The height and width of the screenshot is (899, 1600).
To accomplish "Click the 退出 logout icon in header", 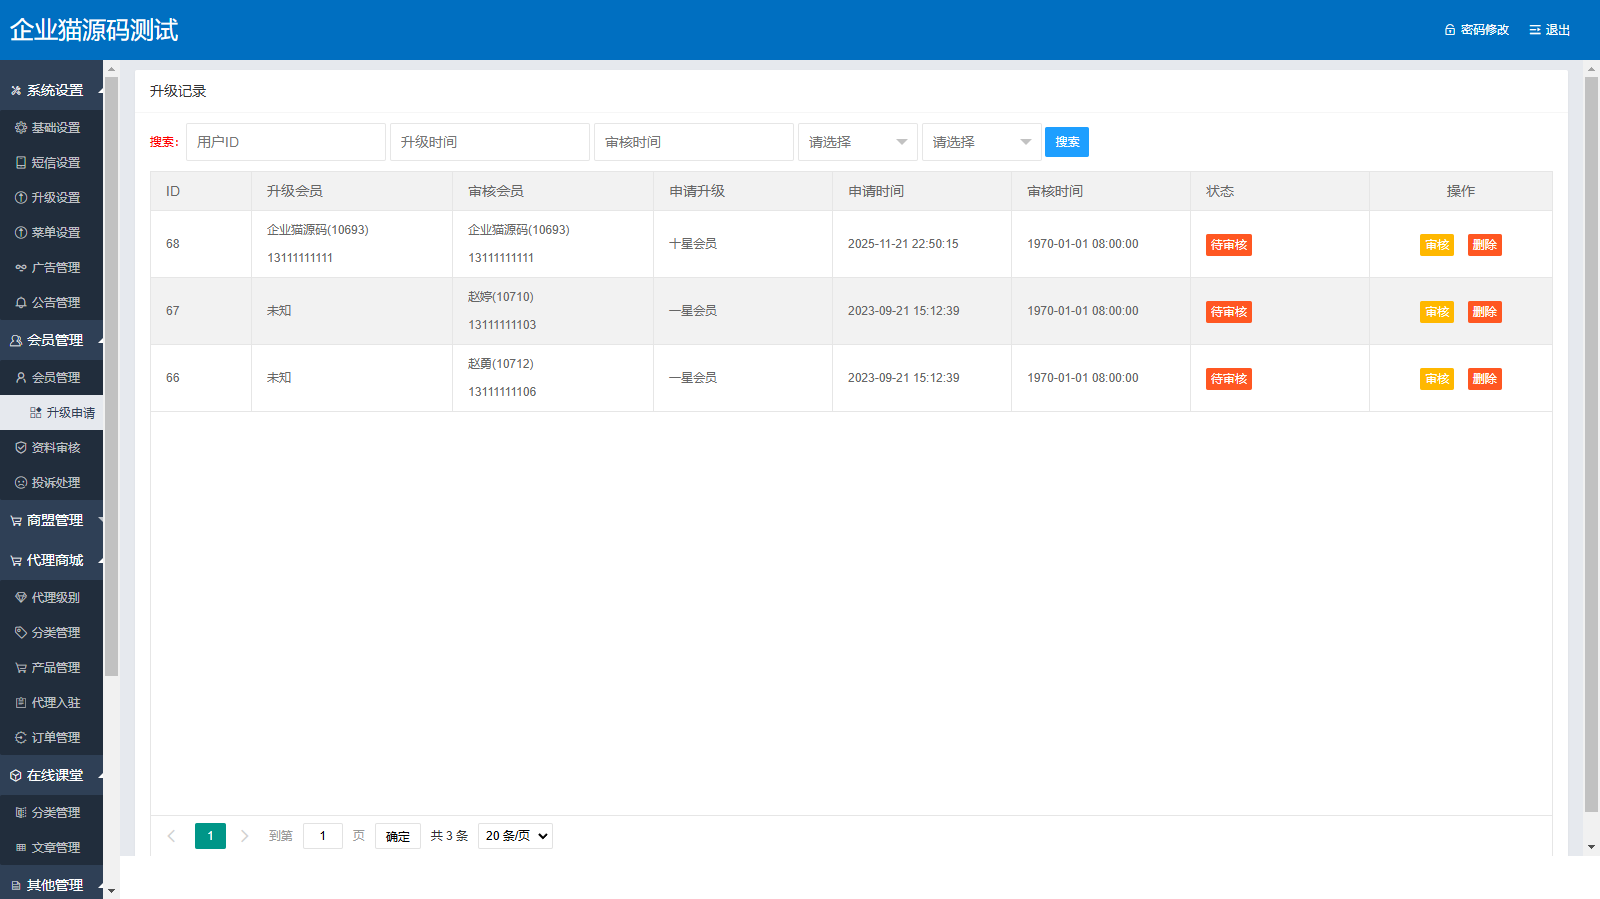I will [1534, 30].
